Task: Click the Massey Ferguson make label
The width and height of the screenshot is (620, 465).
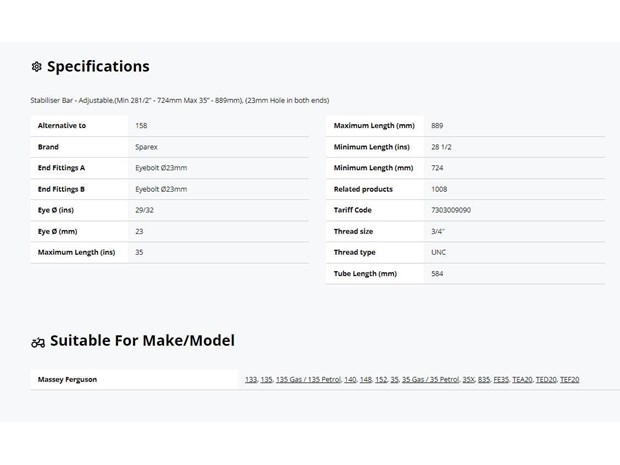Action: point(67,379)
